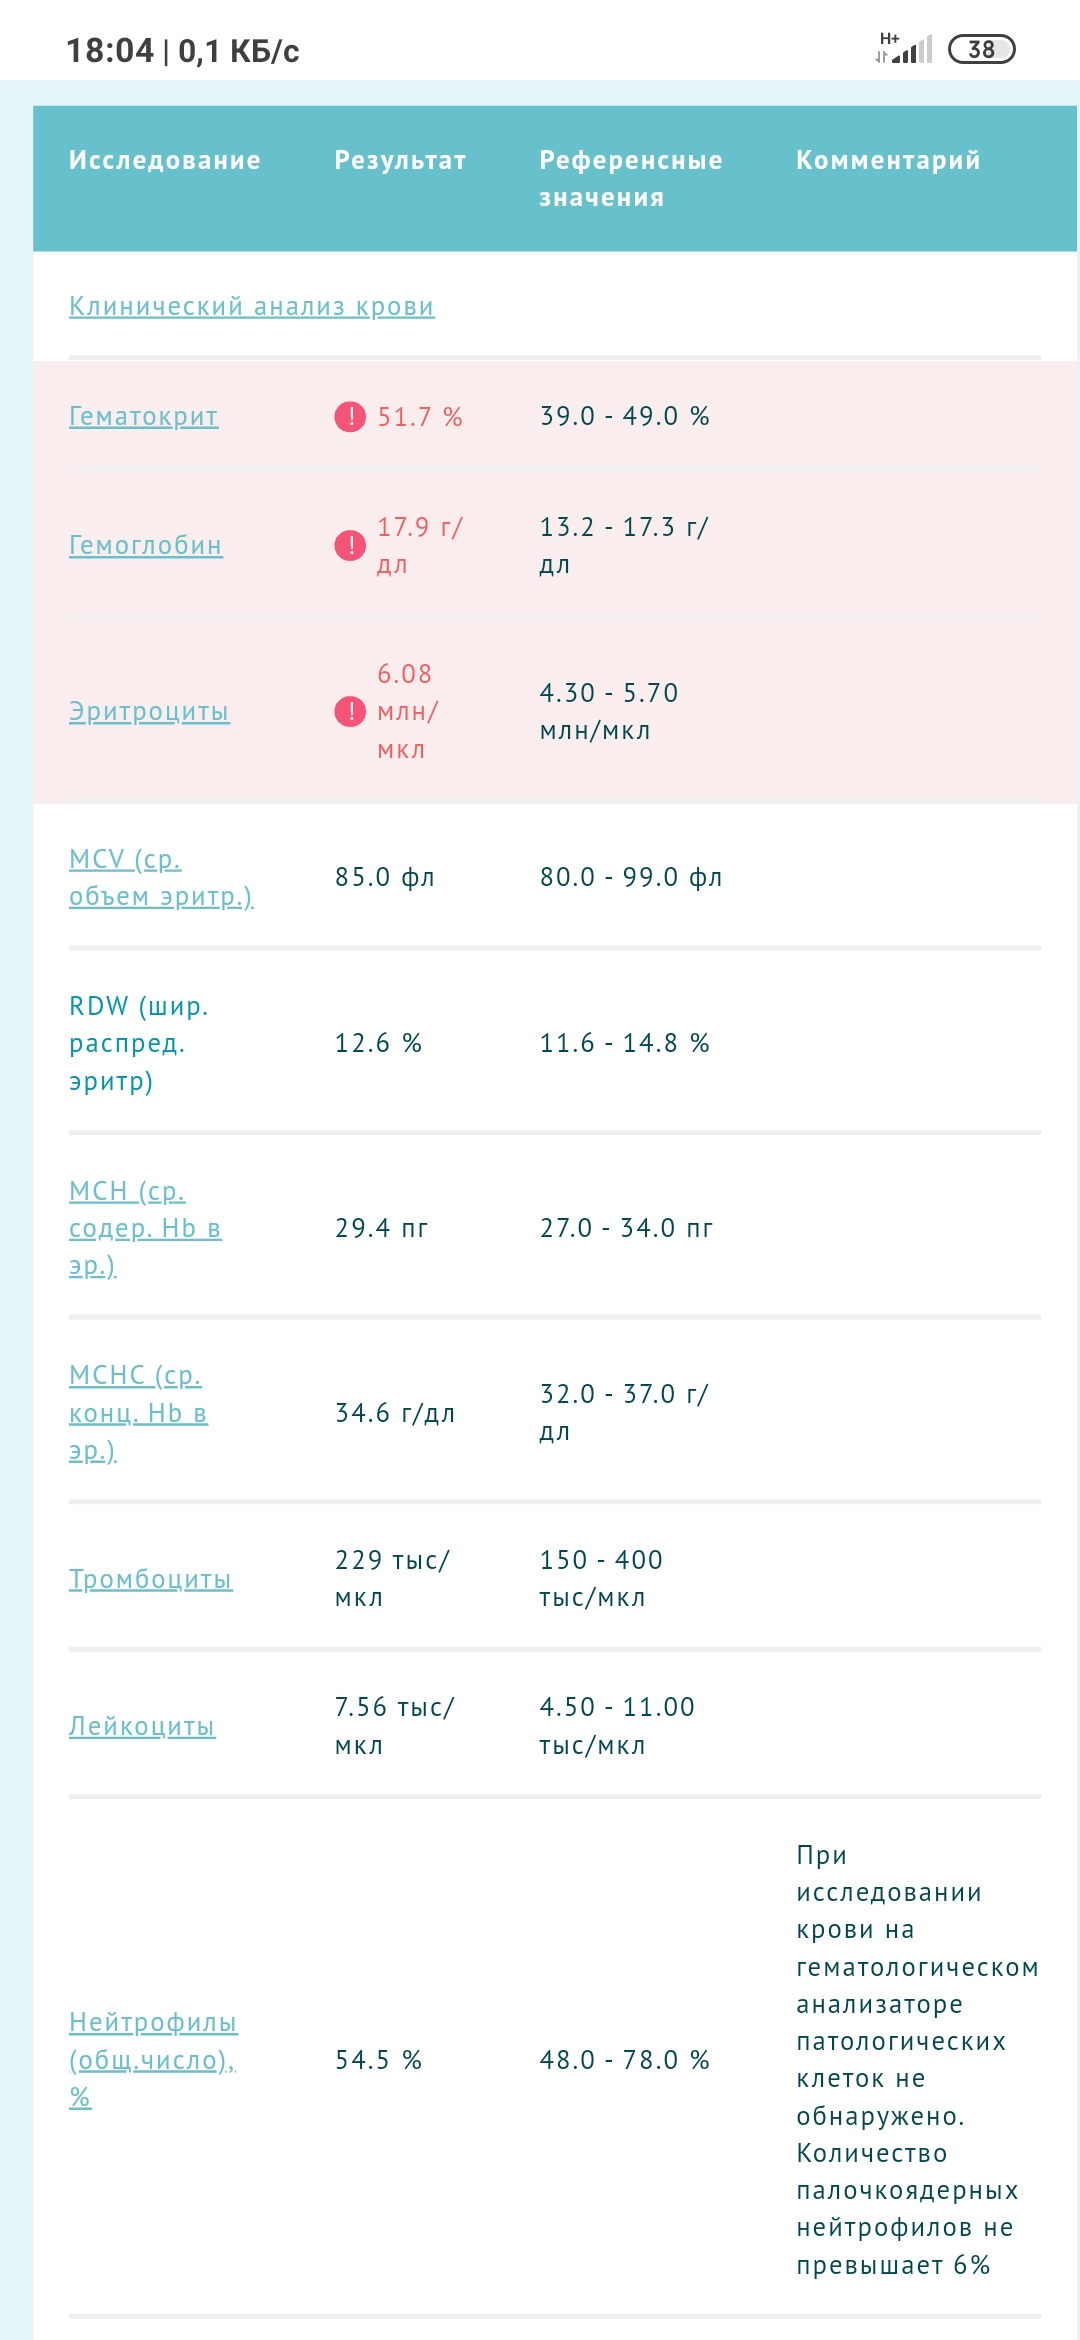The image size is (1080, 2340).
Task: Tap the red alert icon beside Гематокрит result
Action: click(350, 416)
